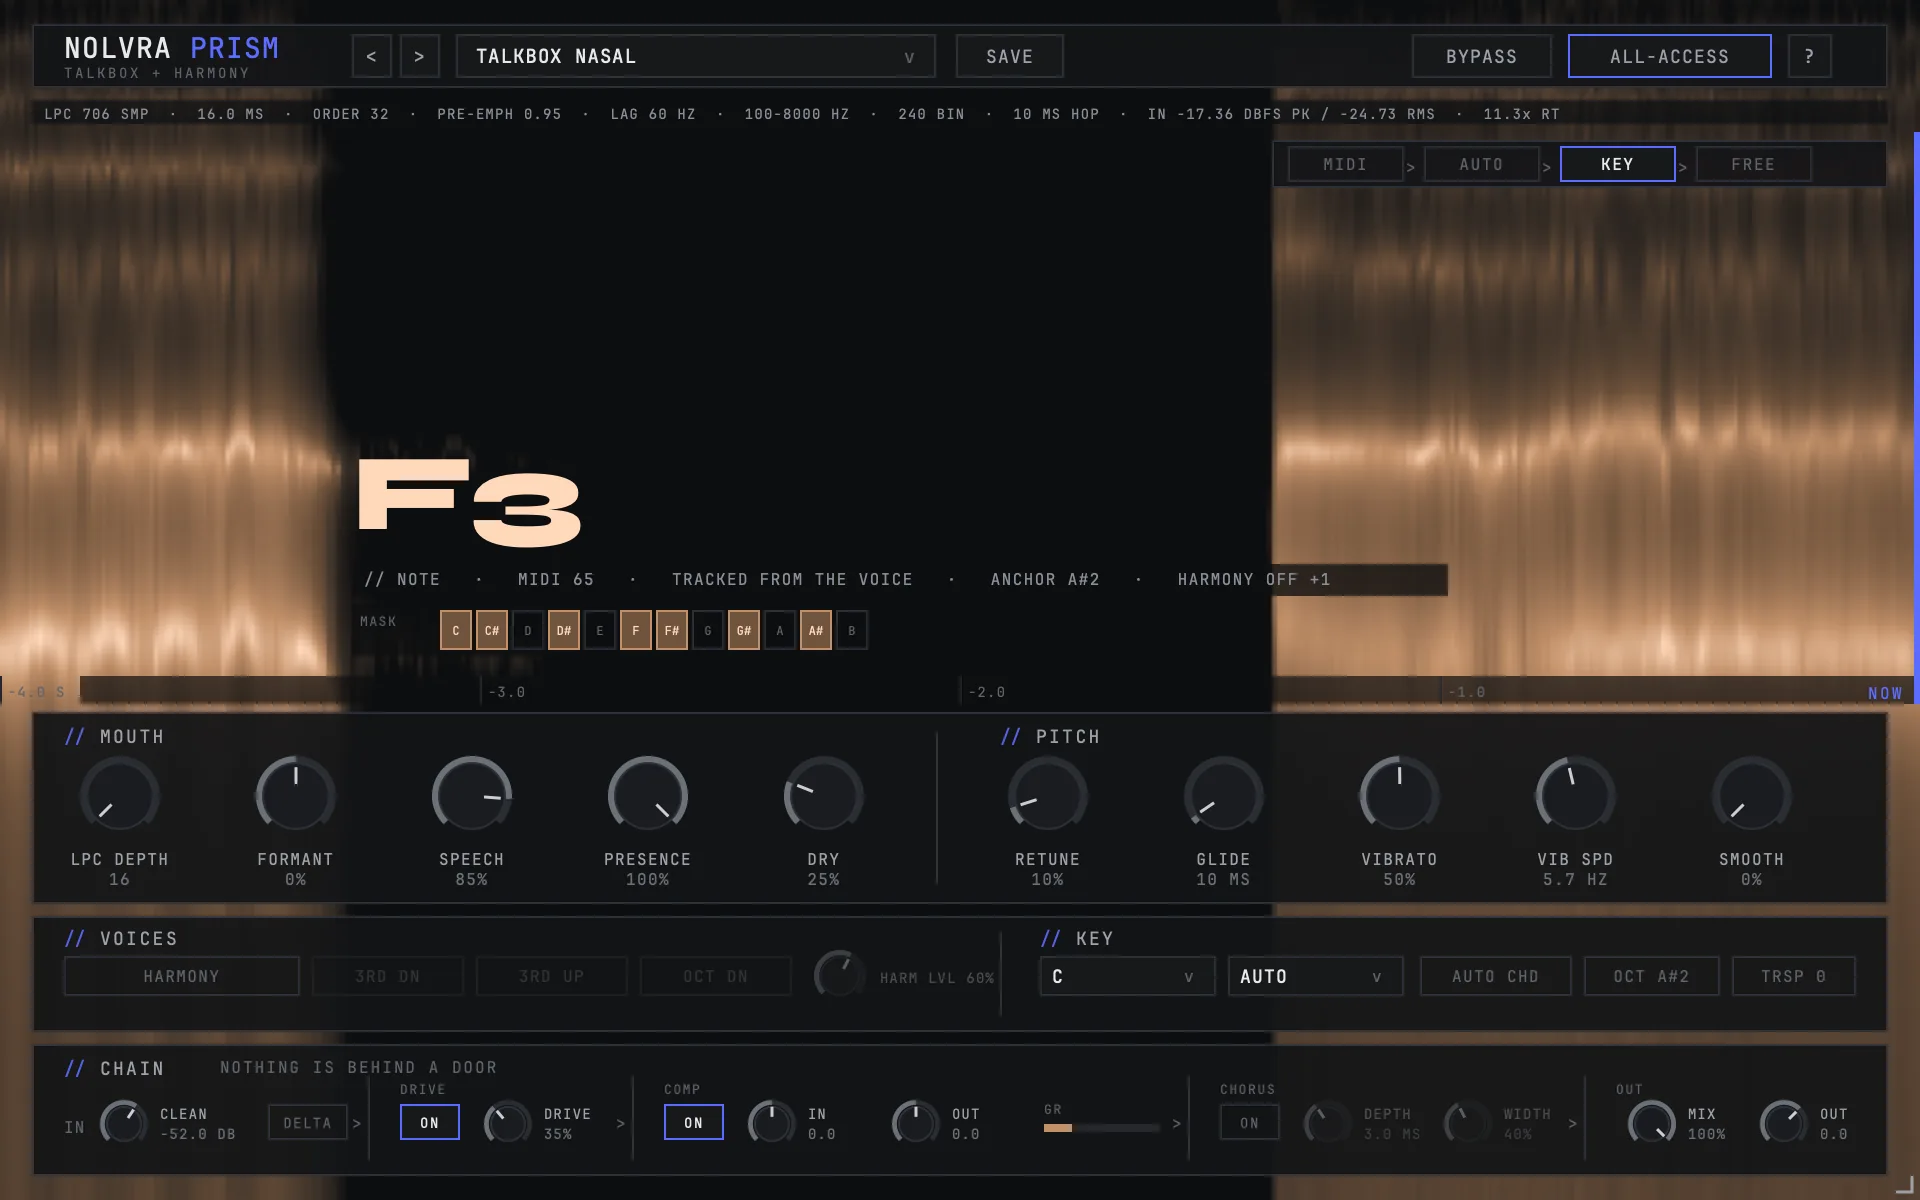
Task: Expand the DRIVE section with its arrow
Action: click(x=620, y=1123)
